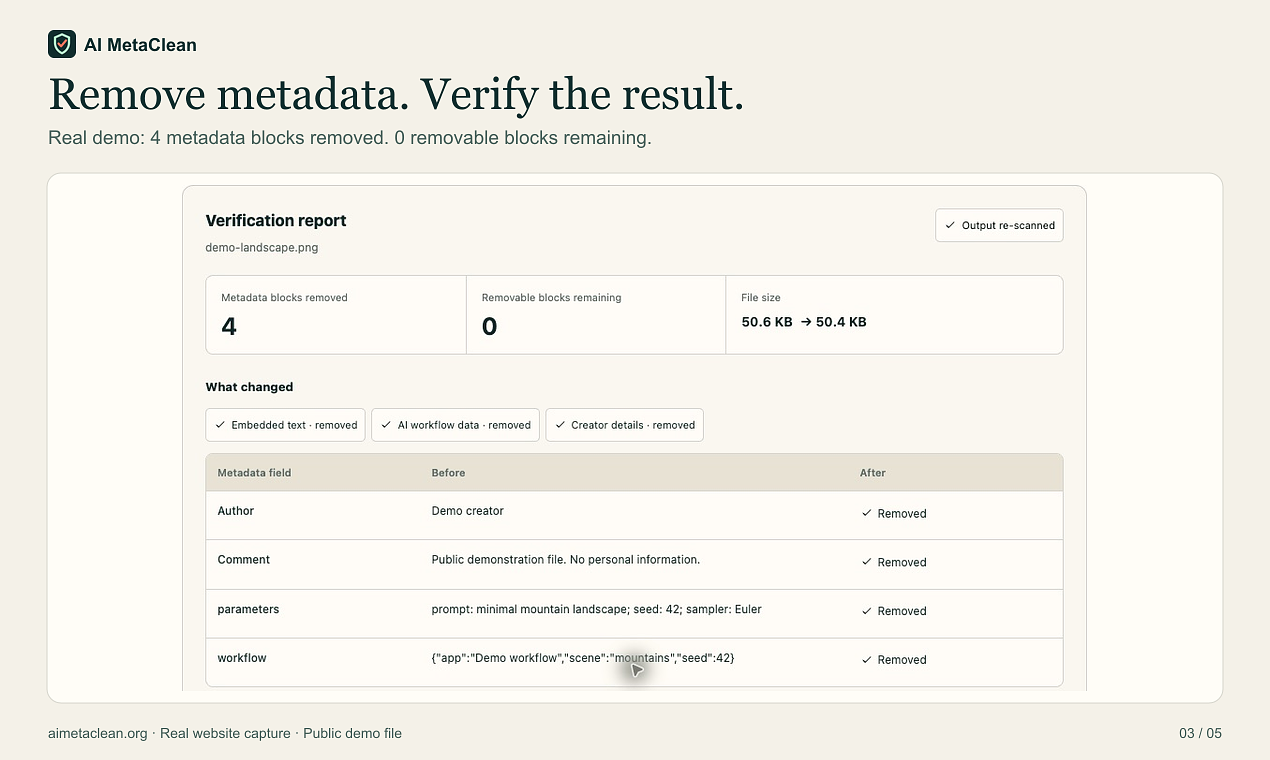The height and width of the screenshot is (760, 1270).
Task: Click the 03 / 05 slide counter
Action: coord(1200,733)
